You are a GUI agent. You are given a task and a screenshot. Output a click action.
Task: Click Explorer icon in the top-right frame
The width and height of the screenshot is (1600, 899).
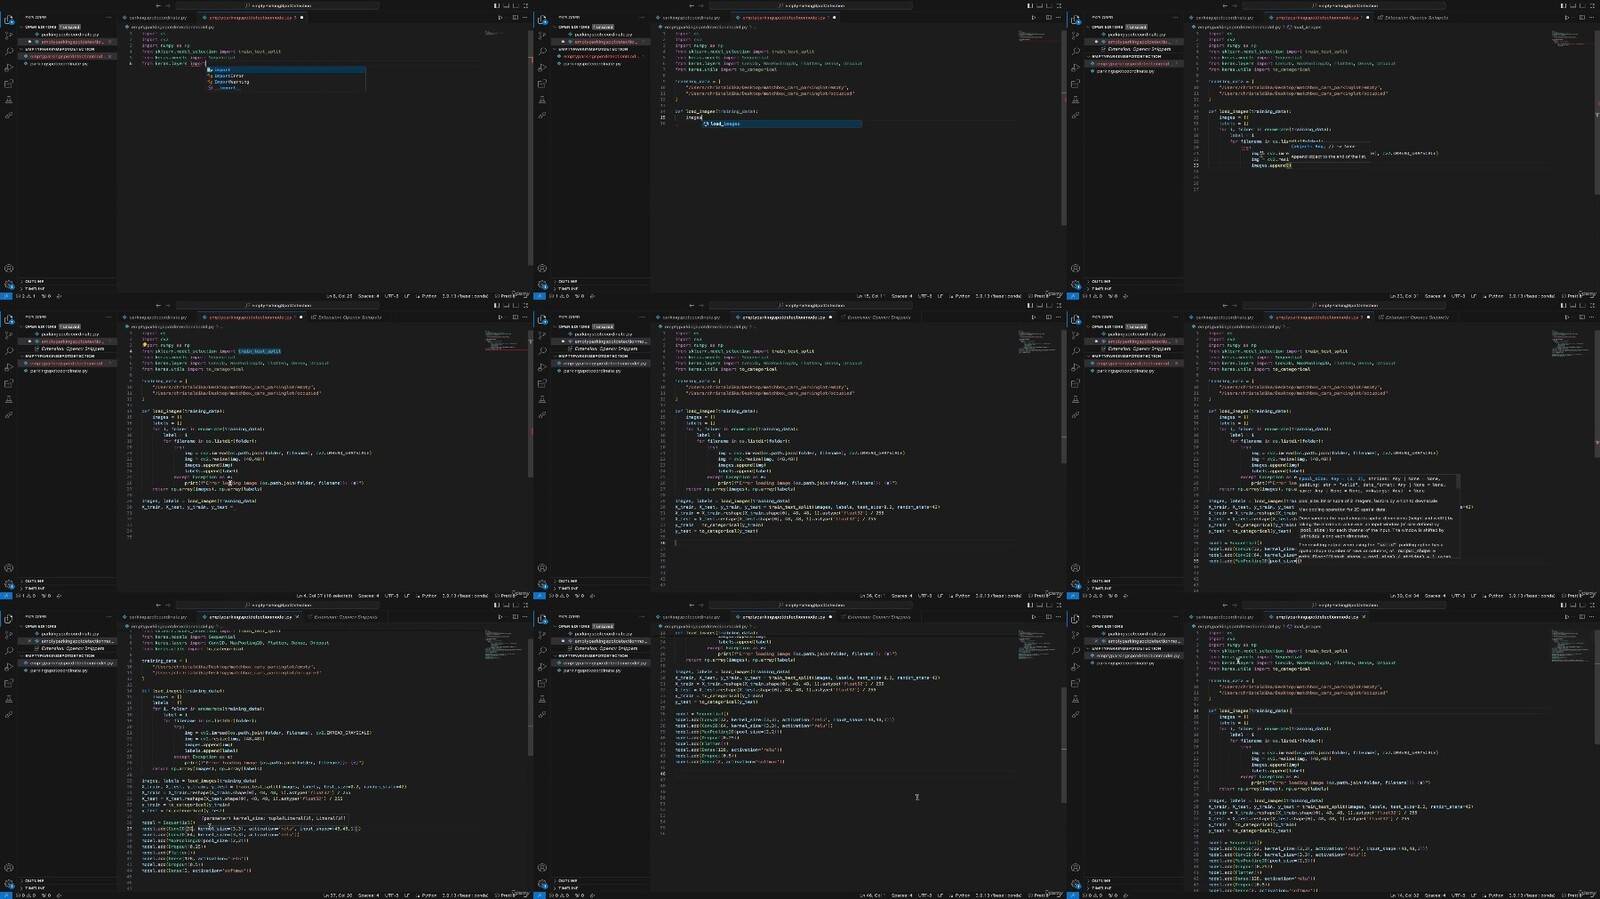pyautogui.click(x=1075, y=20)
